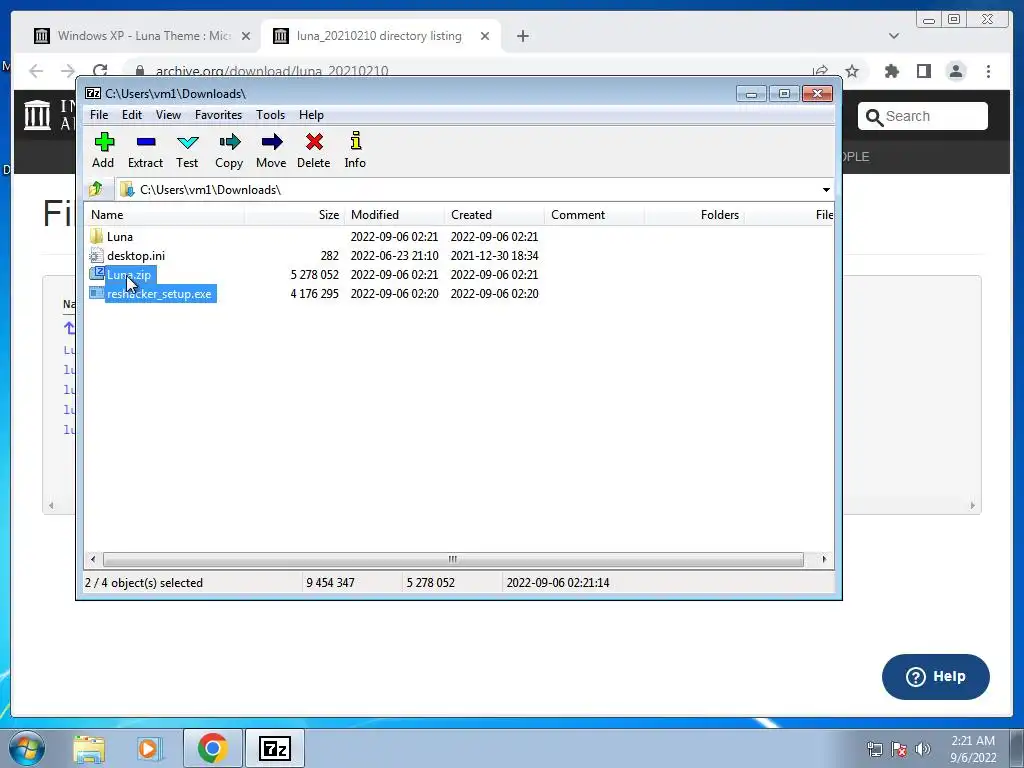Sort by the Created column header
The image size is (1024, 768).
(494, 215)
